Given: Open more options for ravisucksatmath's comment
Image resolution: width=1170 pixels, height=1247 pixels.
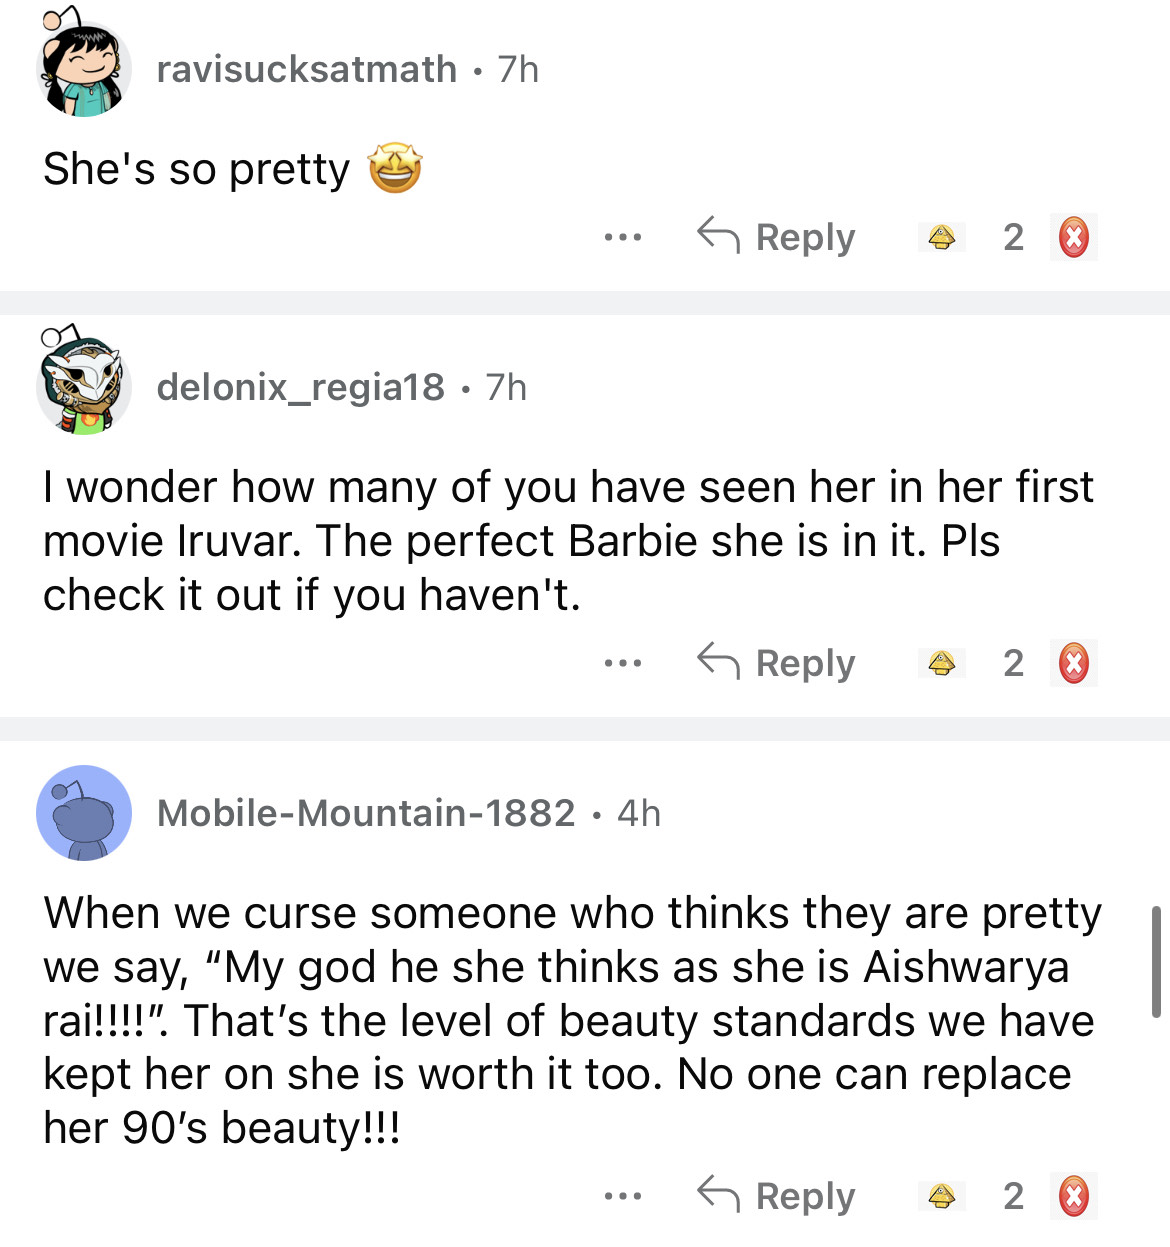Looking at the screenshot, I should click(x=622, y=238).
